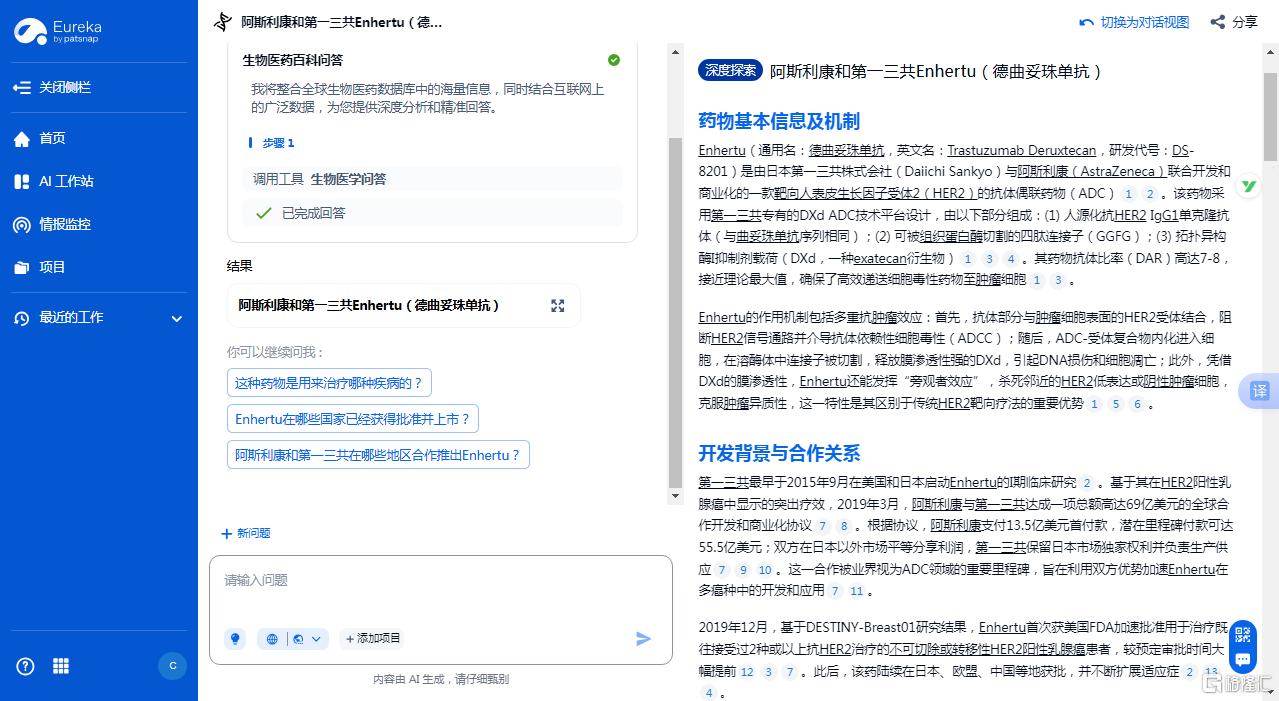The image size is (1279, 701).
Task: Collapse the sidebar with 关闭侧栏
Action: 52,87
